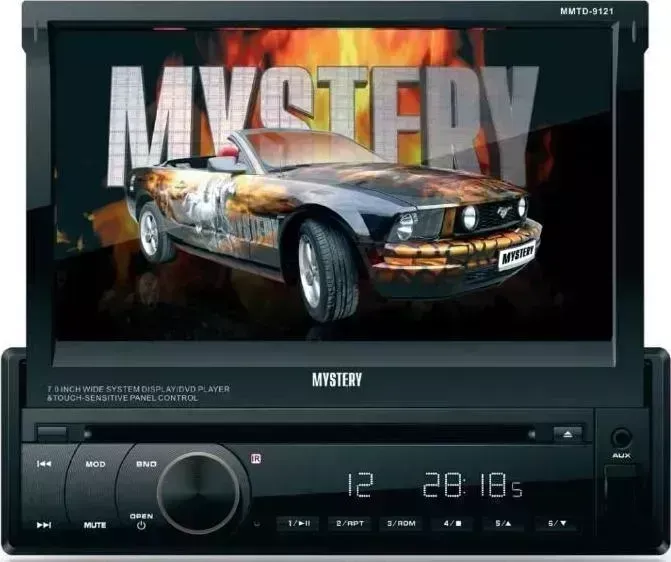Click the disc eject button
Image resolution: width=671 pixels, height=562 pixels.
coord(567,434)
